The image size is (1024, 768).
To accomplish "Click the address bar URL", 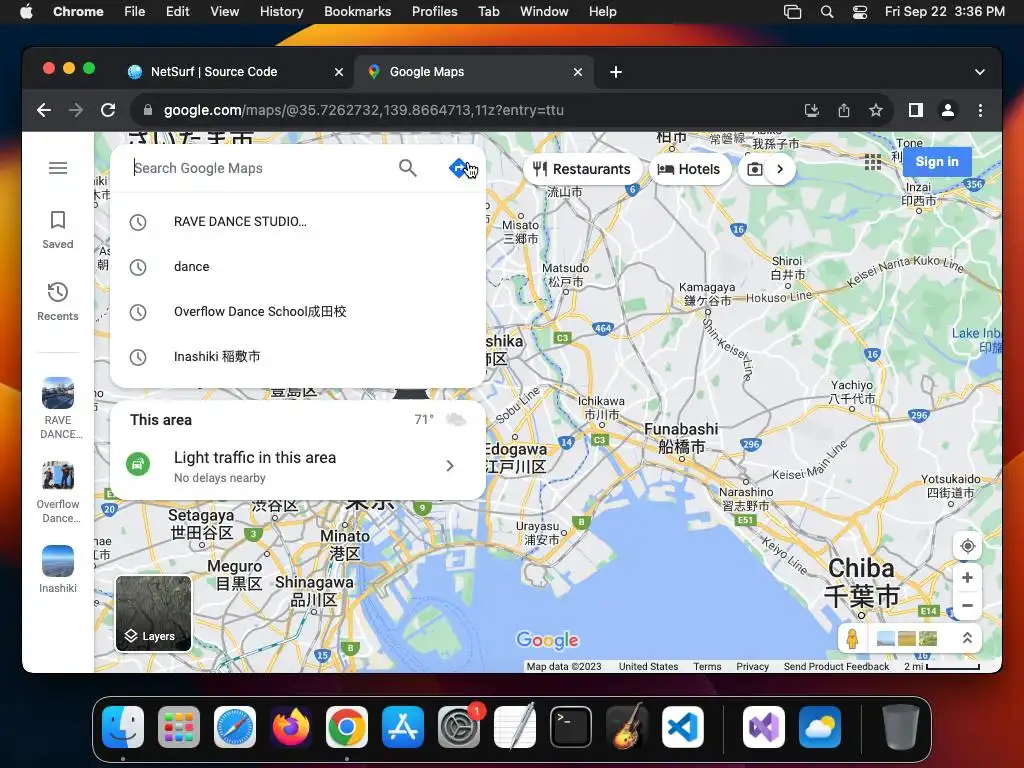I will tap(363, 110).
